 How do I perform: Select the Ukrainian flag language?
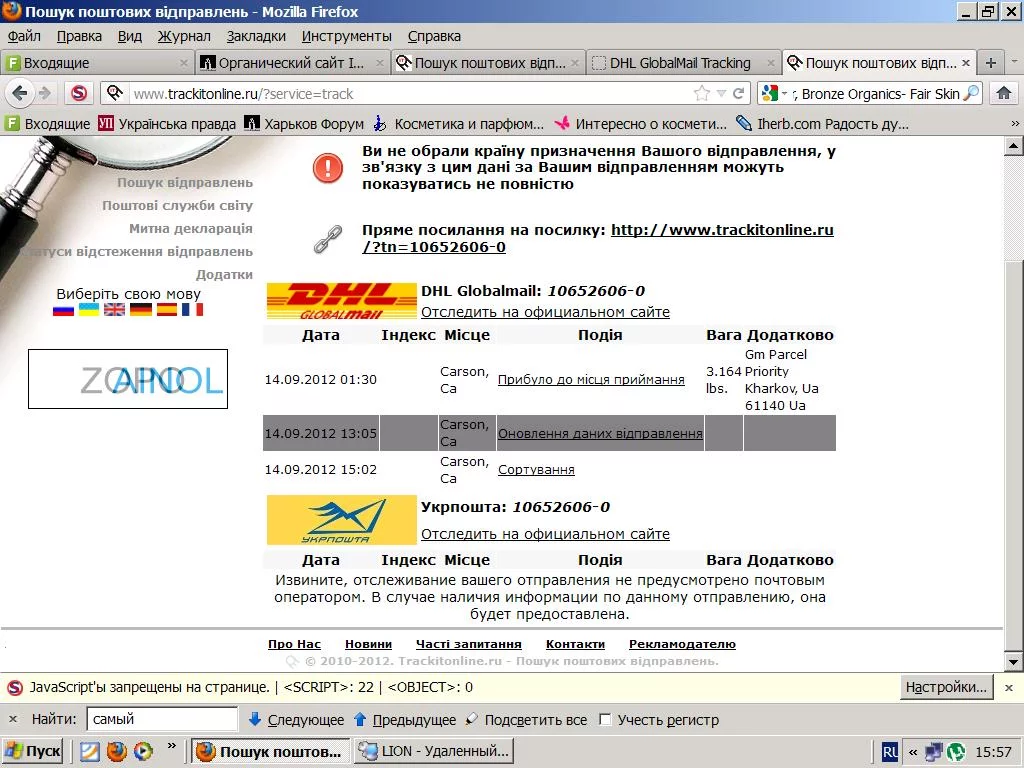89,310
